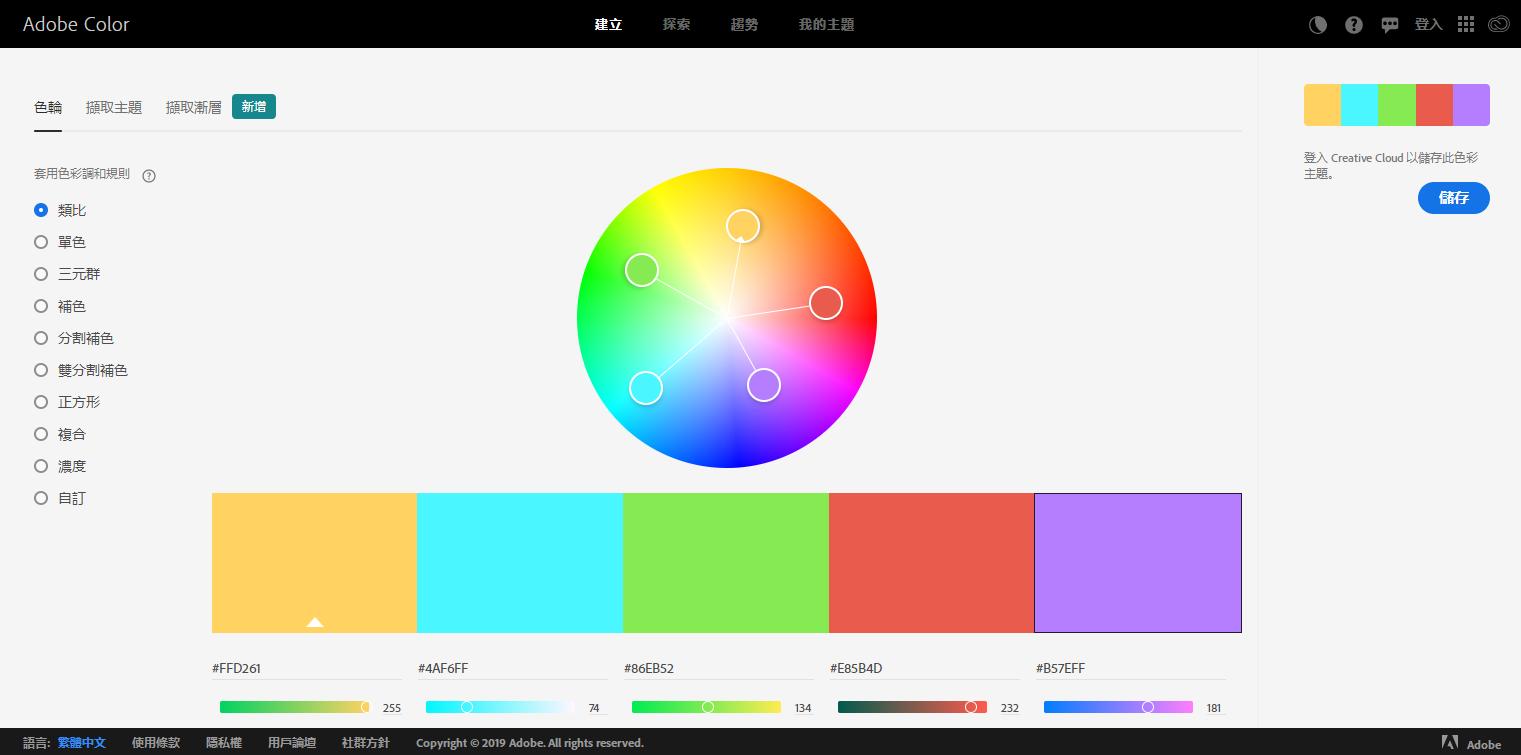Open the Adobe apps grid icon
Screen dimensions: 1521x755
click(1465, 25)
